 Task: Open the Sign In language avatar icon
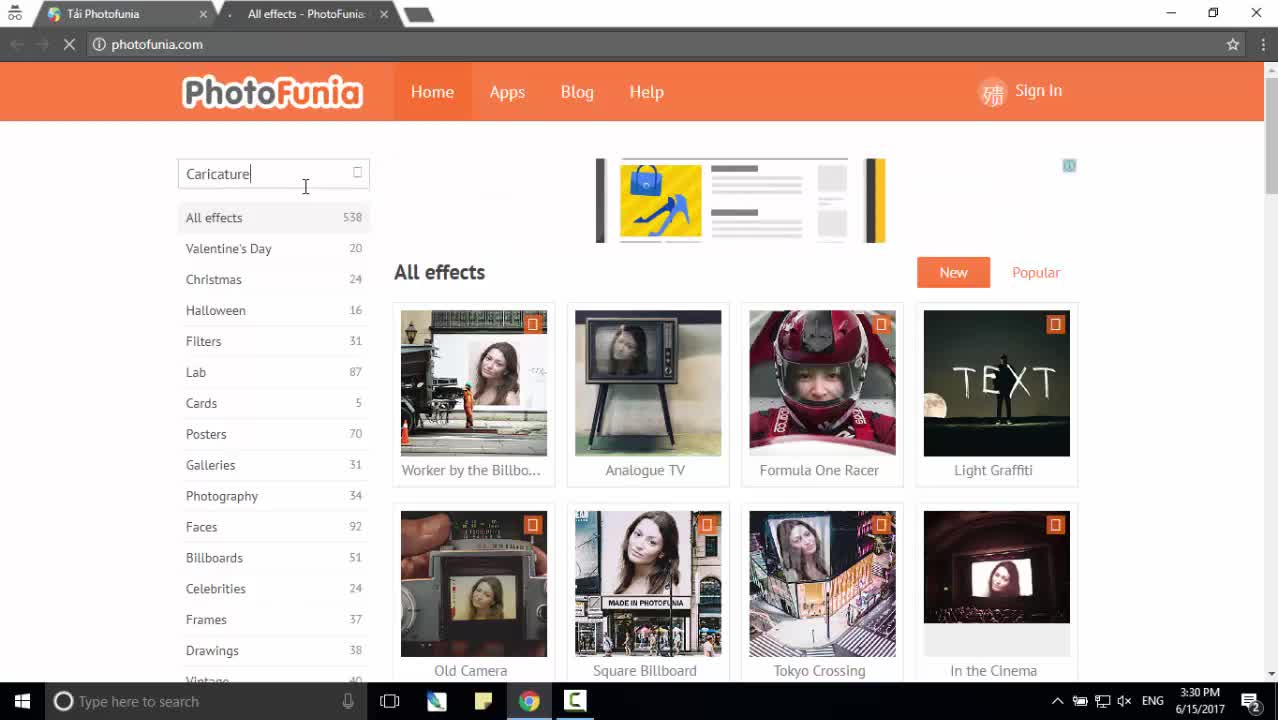coord(992,93)
